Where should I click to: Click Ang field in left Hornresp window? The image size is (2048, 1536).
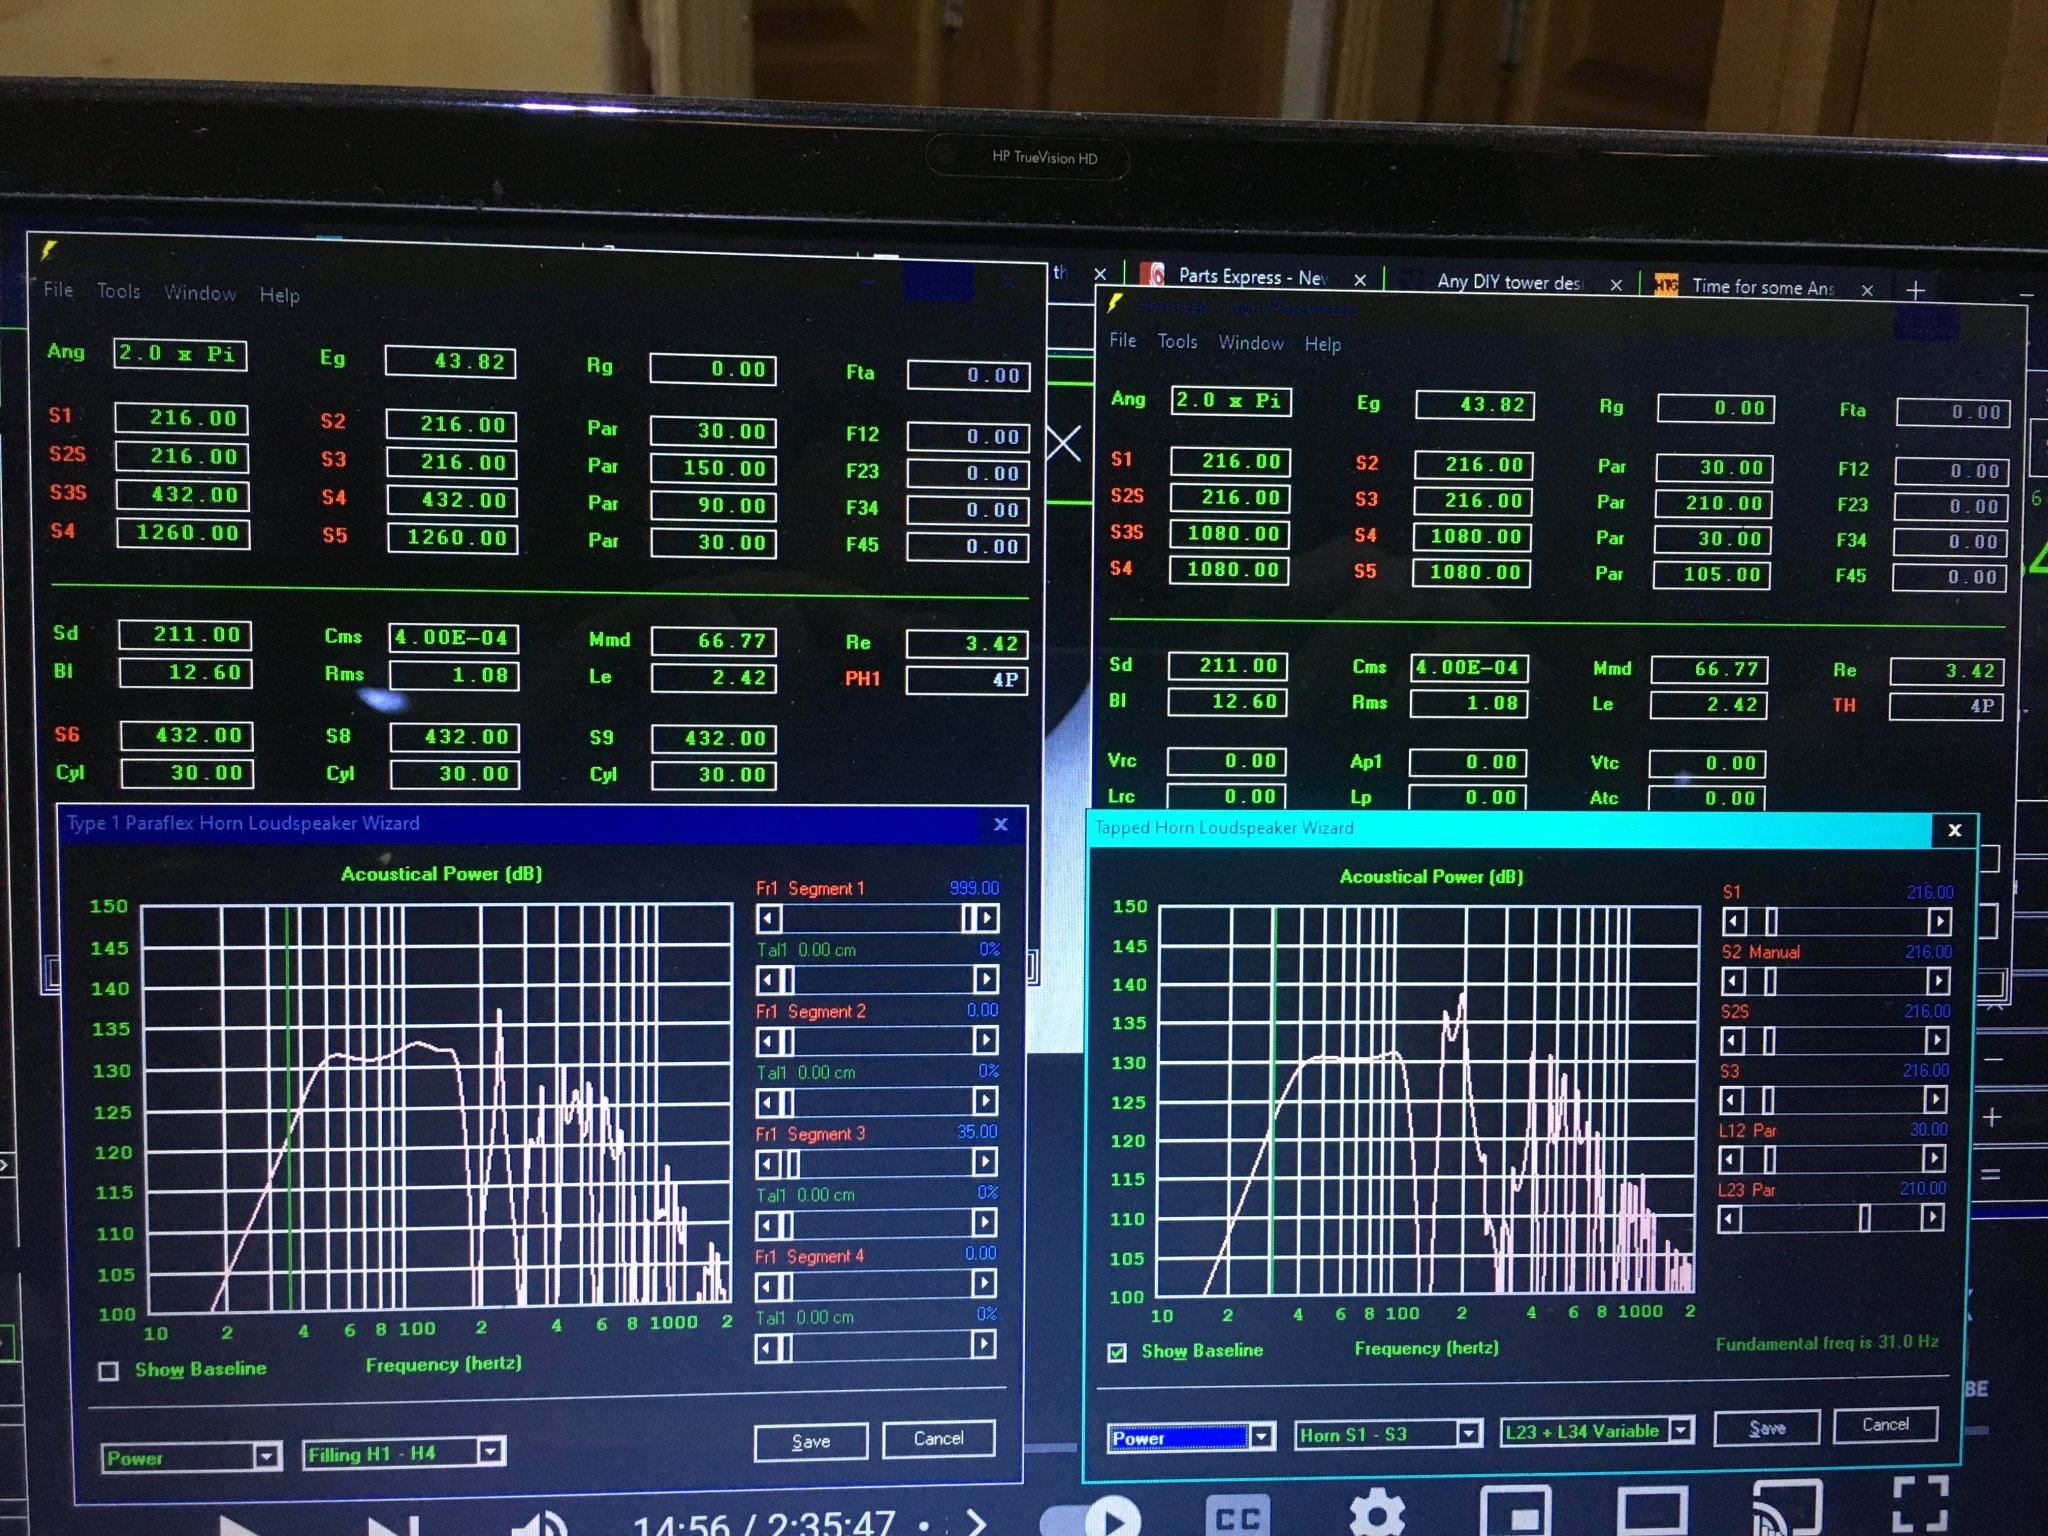click(180, 354)
